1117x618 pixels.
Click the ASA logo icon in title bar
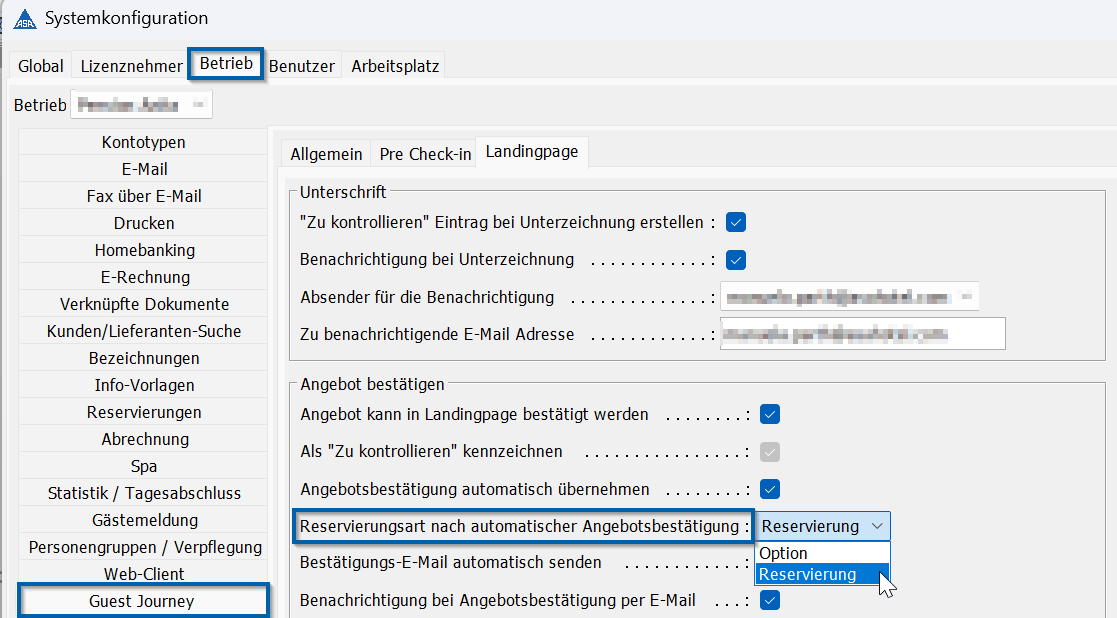coord(25,19)
